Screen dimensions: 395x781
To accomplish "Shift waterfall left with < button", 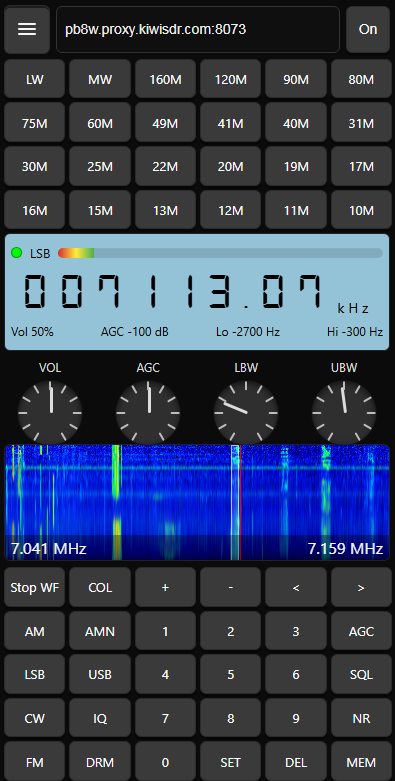I will point(296,588).
